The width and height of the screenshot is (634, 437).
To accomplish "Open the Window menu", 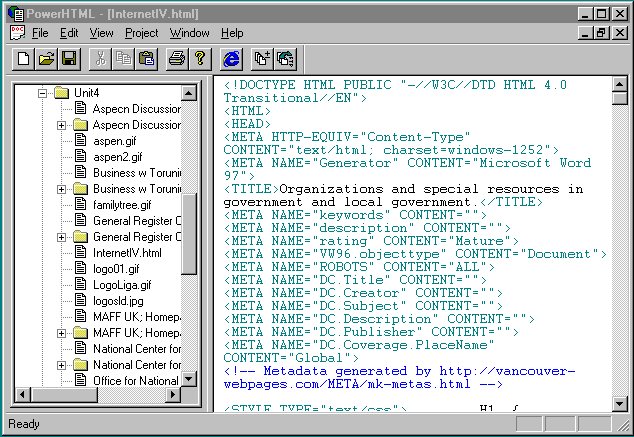I will pos(190,33).
